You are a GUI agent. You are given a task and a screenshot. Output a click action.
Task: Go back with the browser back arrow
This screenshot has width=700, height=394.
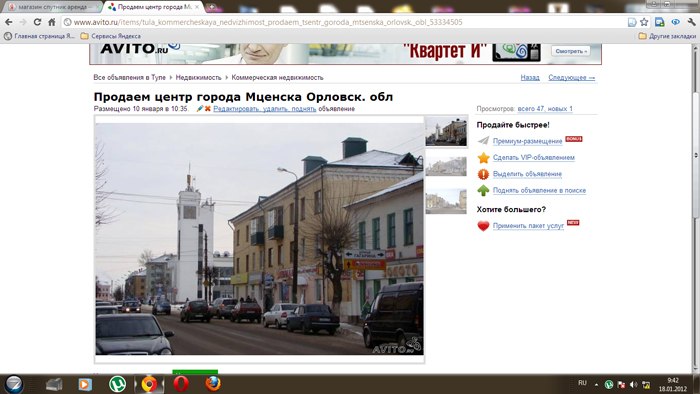8,22
